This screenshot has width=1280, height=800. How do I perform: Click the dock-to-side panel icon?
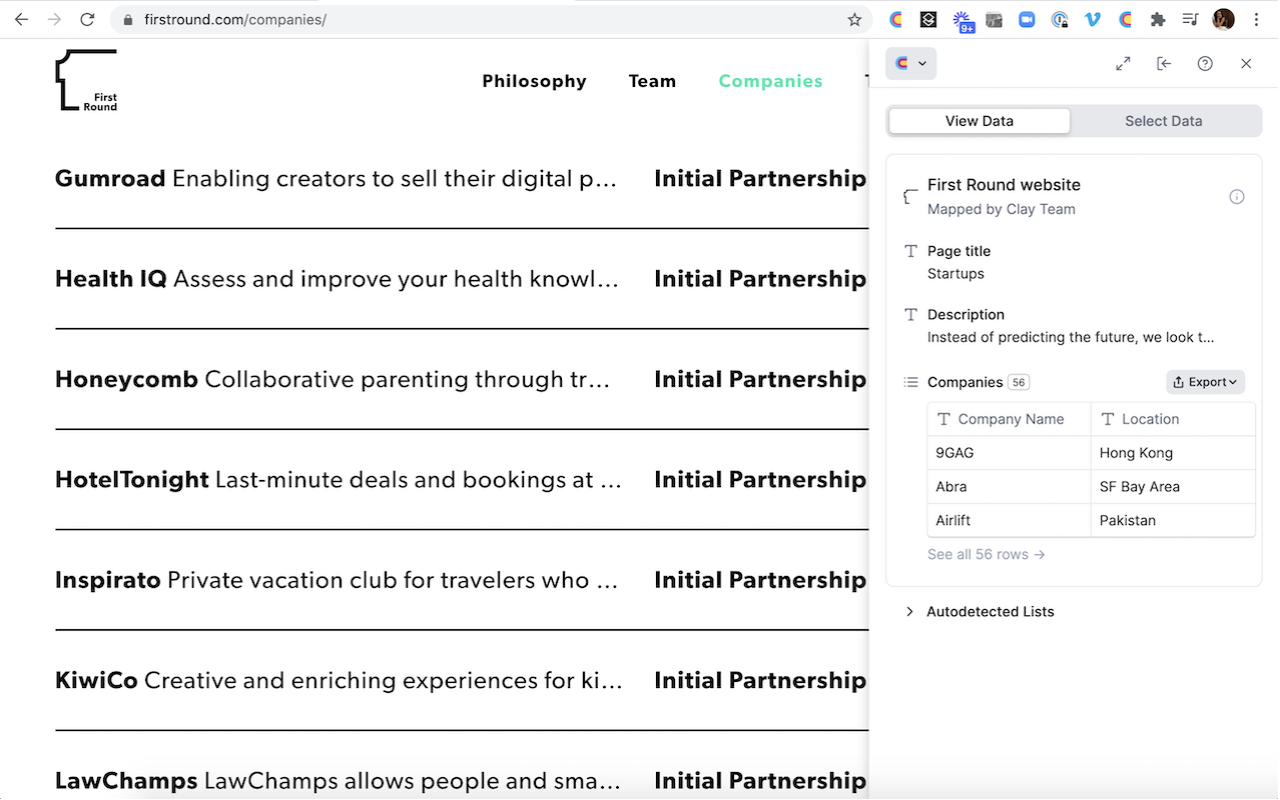(1164, 64)
